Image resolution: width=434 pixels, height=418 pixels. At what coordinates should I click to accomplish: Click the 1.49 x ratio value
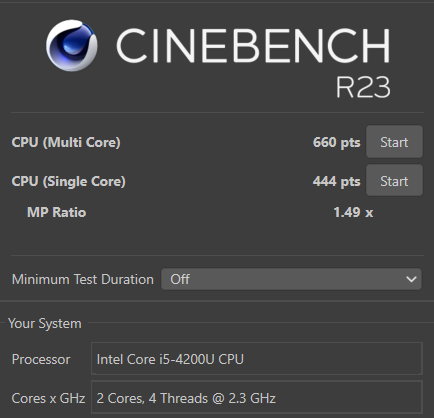pos(353,212)
